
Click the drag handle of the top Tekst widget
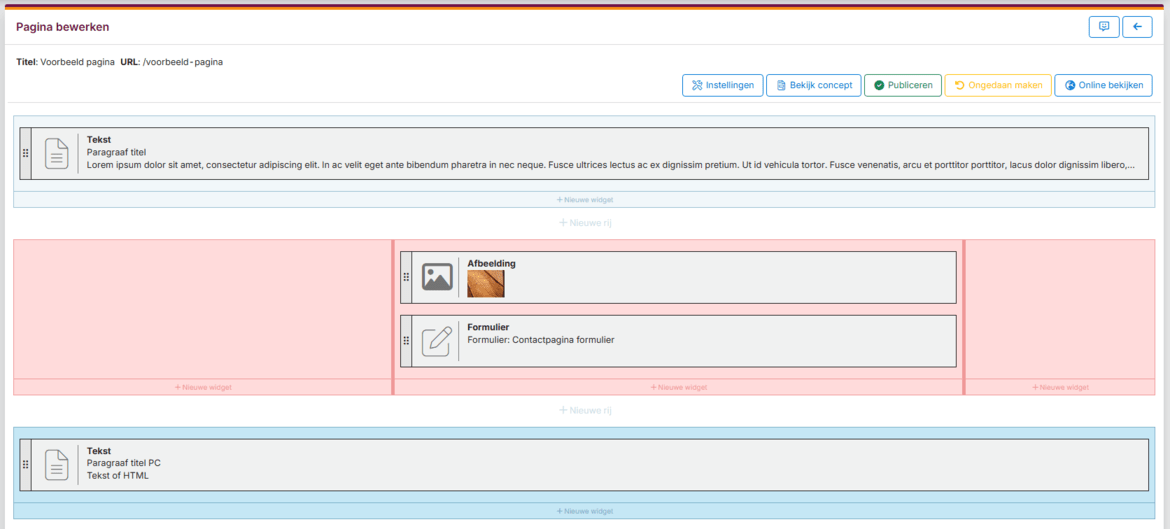pos(25,153)
